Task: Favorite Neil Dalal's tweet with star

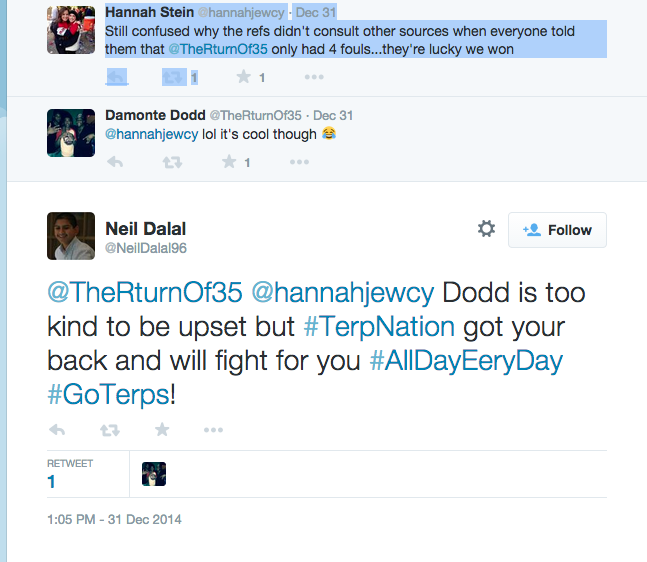Action: 162,430
